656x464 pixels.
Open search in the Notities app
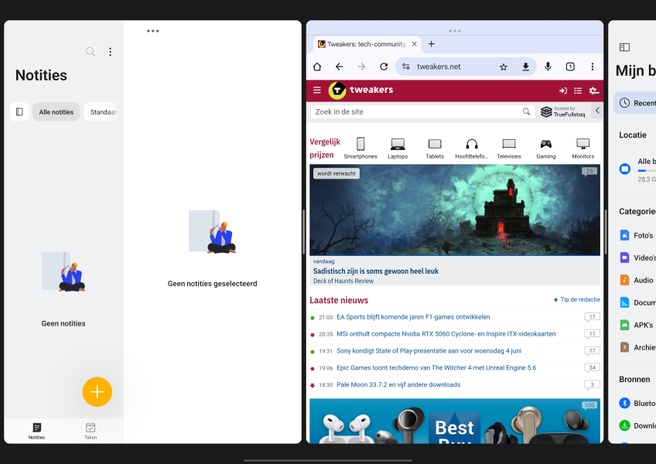pyautogui.click(x=90, y=51)
